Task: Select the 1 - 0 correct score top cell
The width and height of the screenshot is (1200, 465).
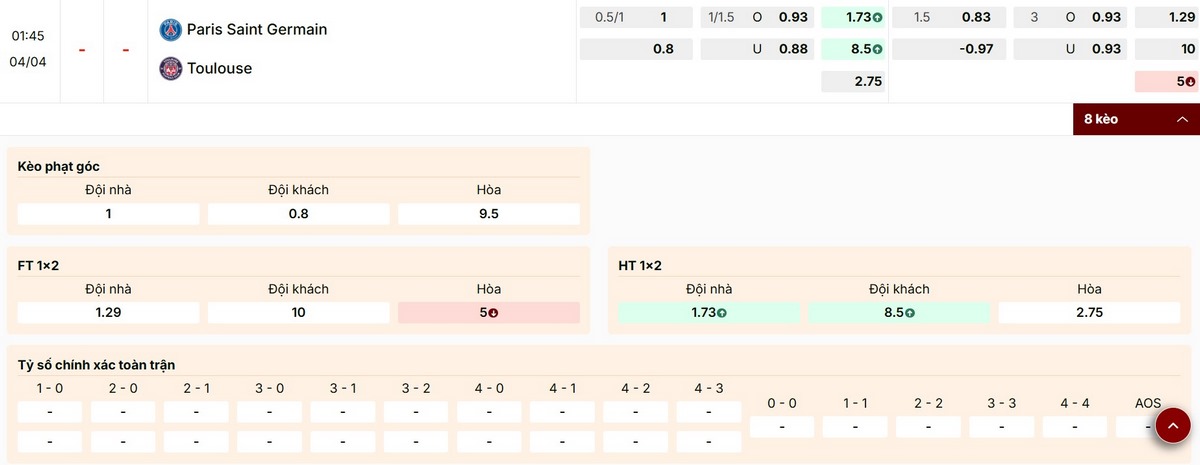Action: [x=50, y=411]
